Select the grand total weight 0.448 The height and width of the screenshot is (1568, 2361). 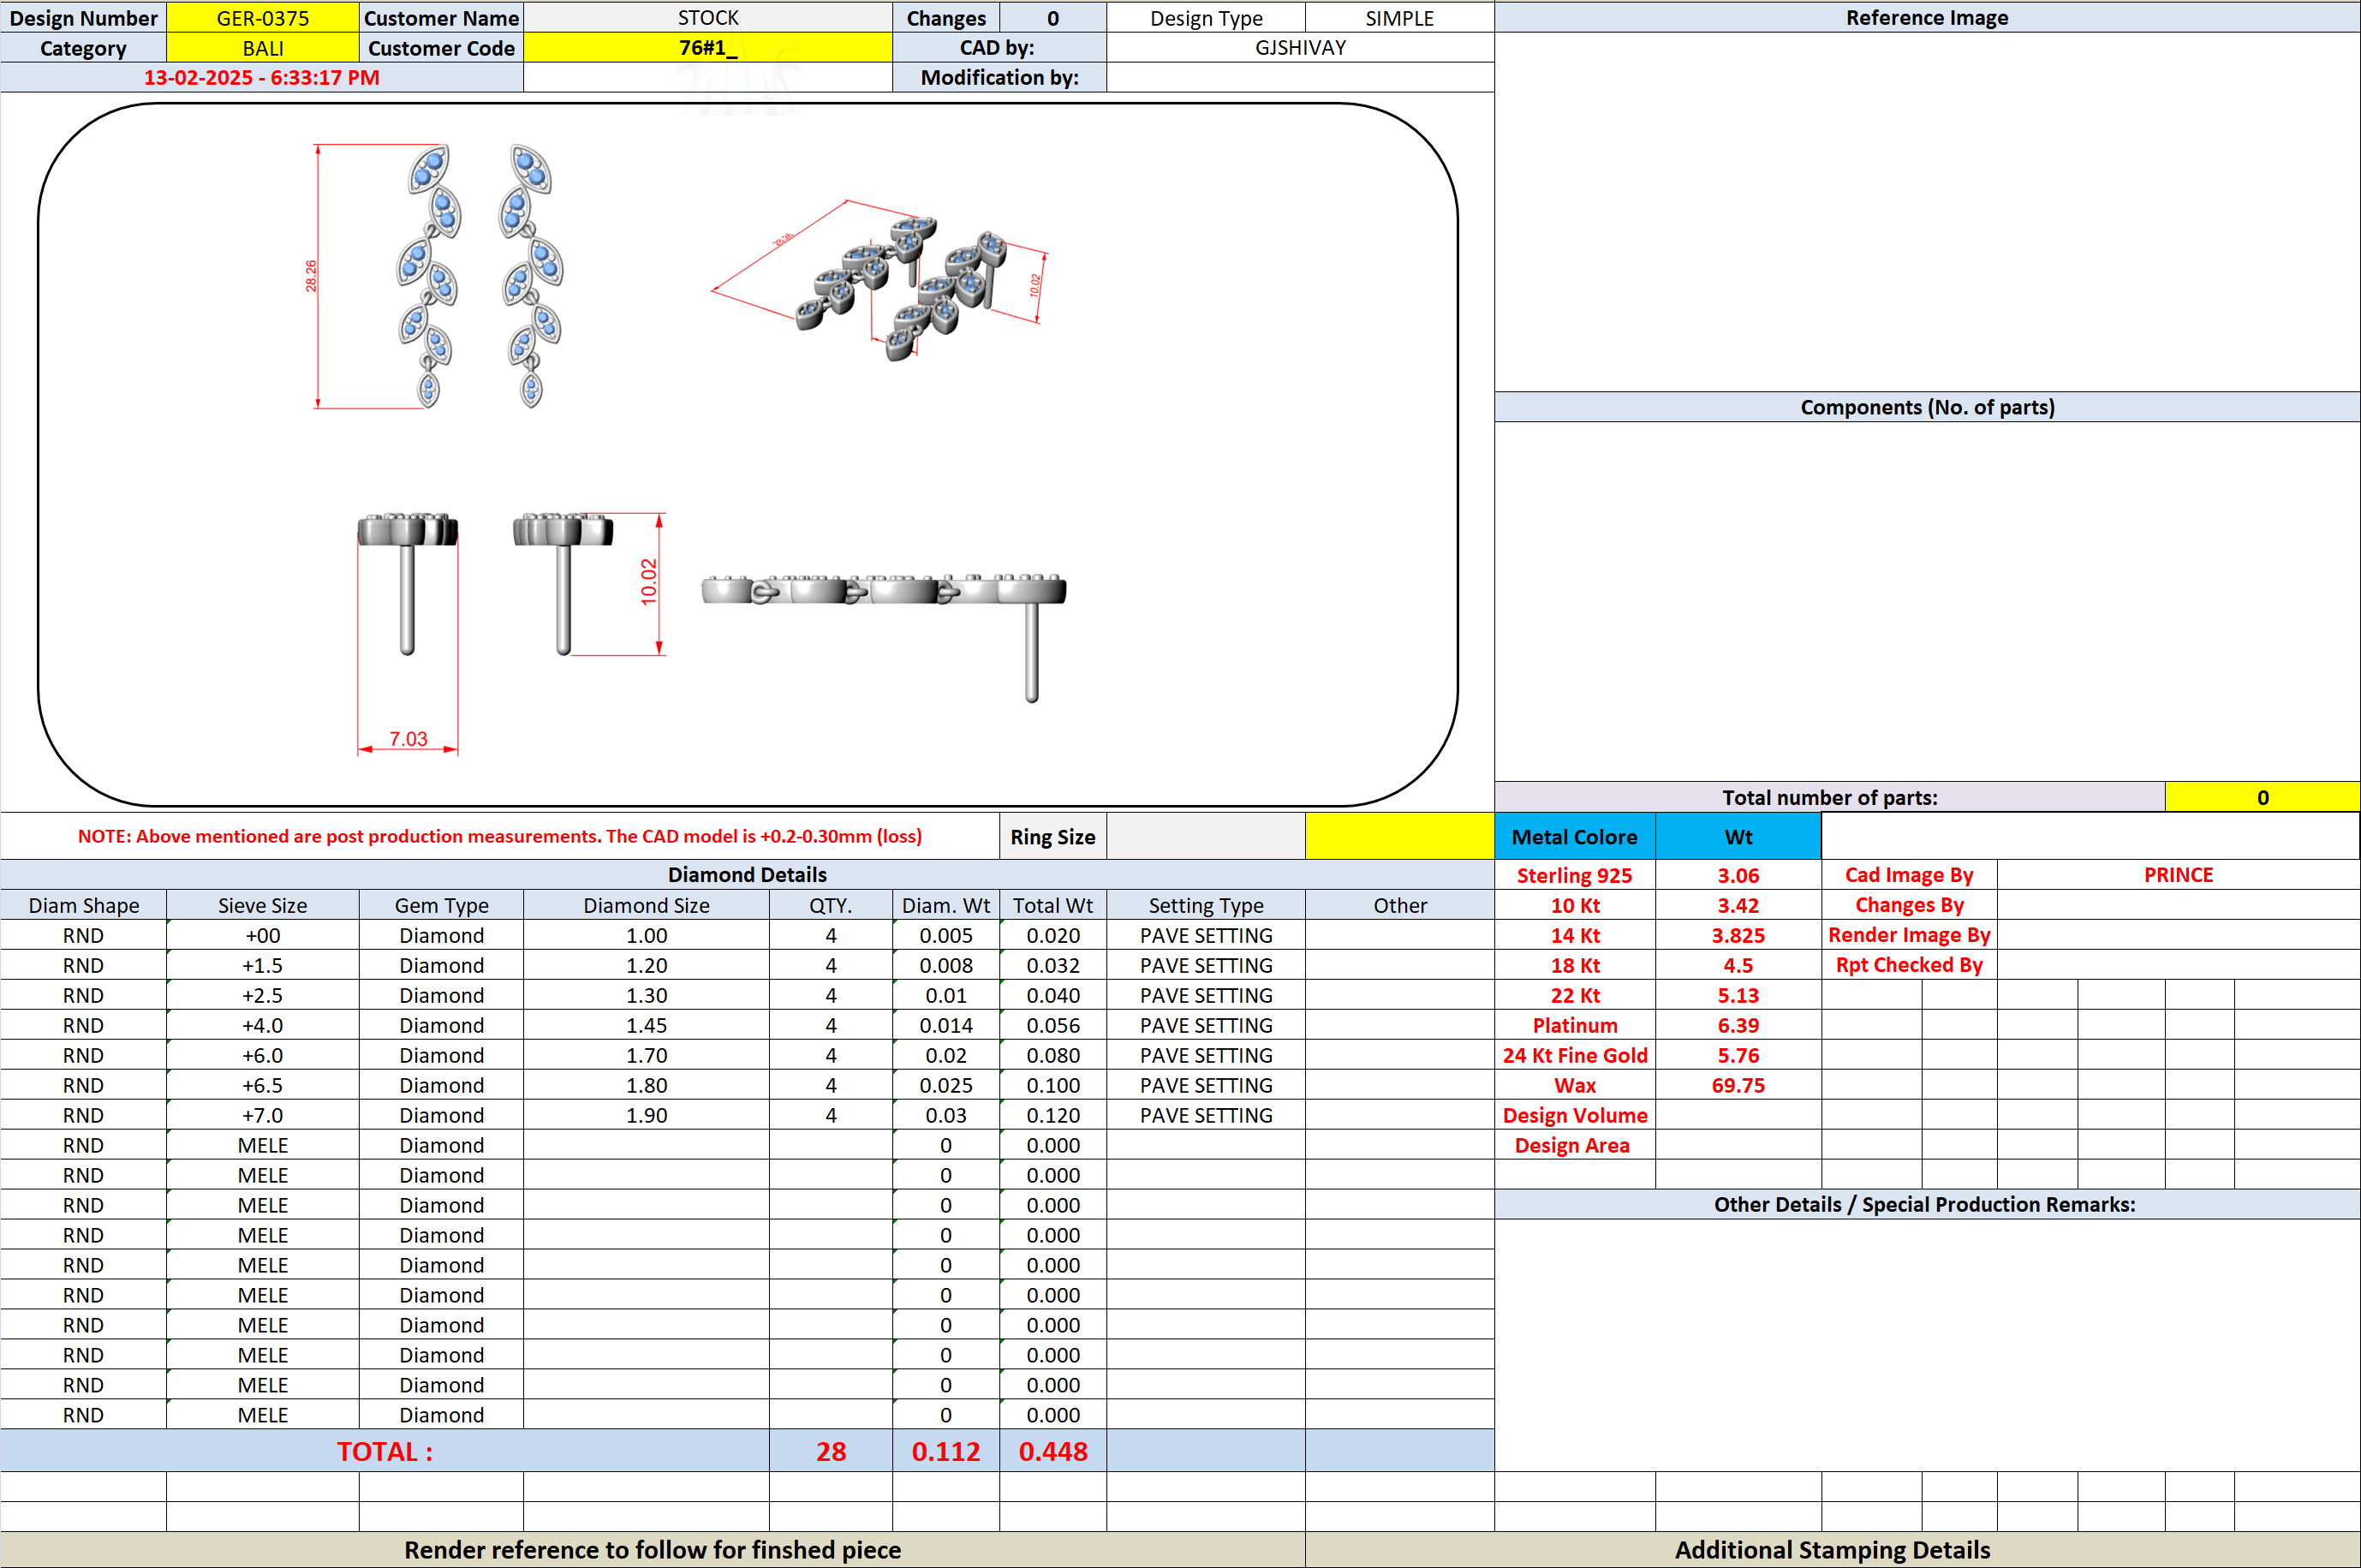pyautogui.click(x=1053, y=1451)
